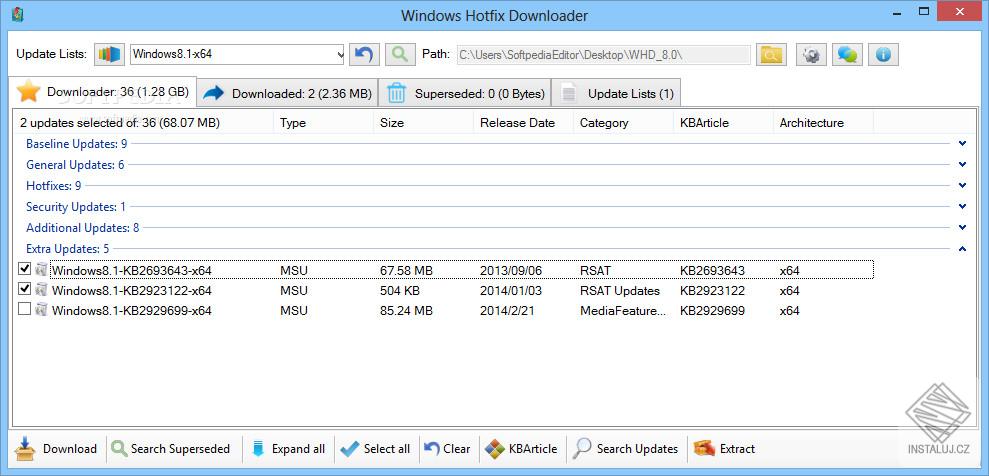The width and height of the screenshot is (989, 476).
Task: Switch to the Superseded: 0 tab
Action: pyautogui.click(x=465, y=94)
